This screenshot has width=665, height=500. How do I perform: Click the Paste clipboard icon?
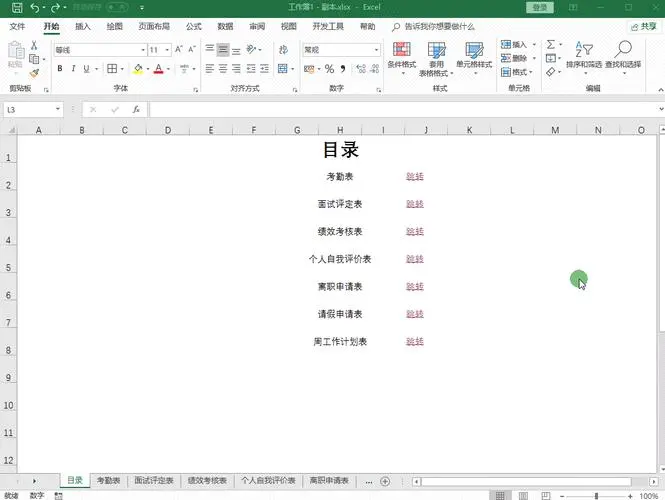pos(16,50)
